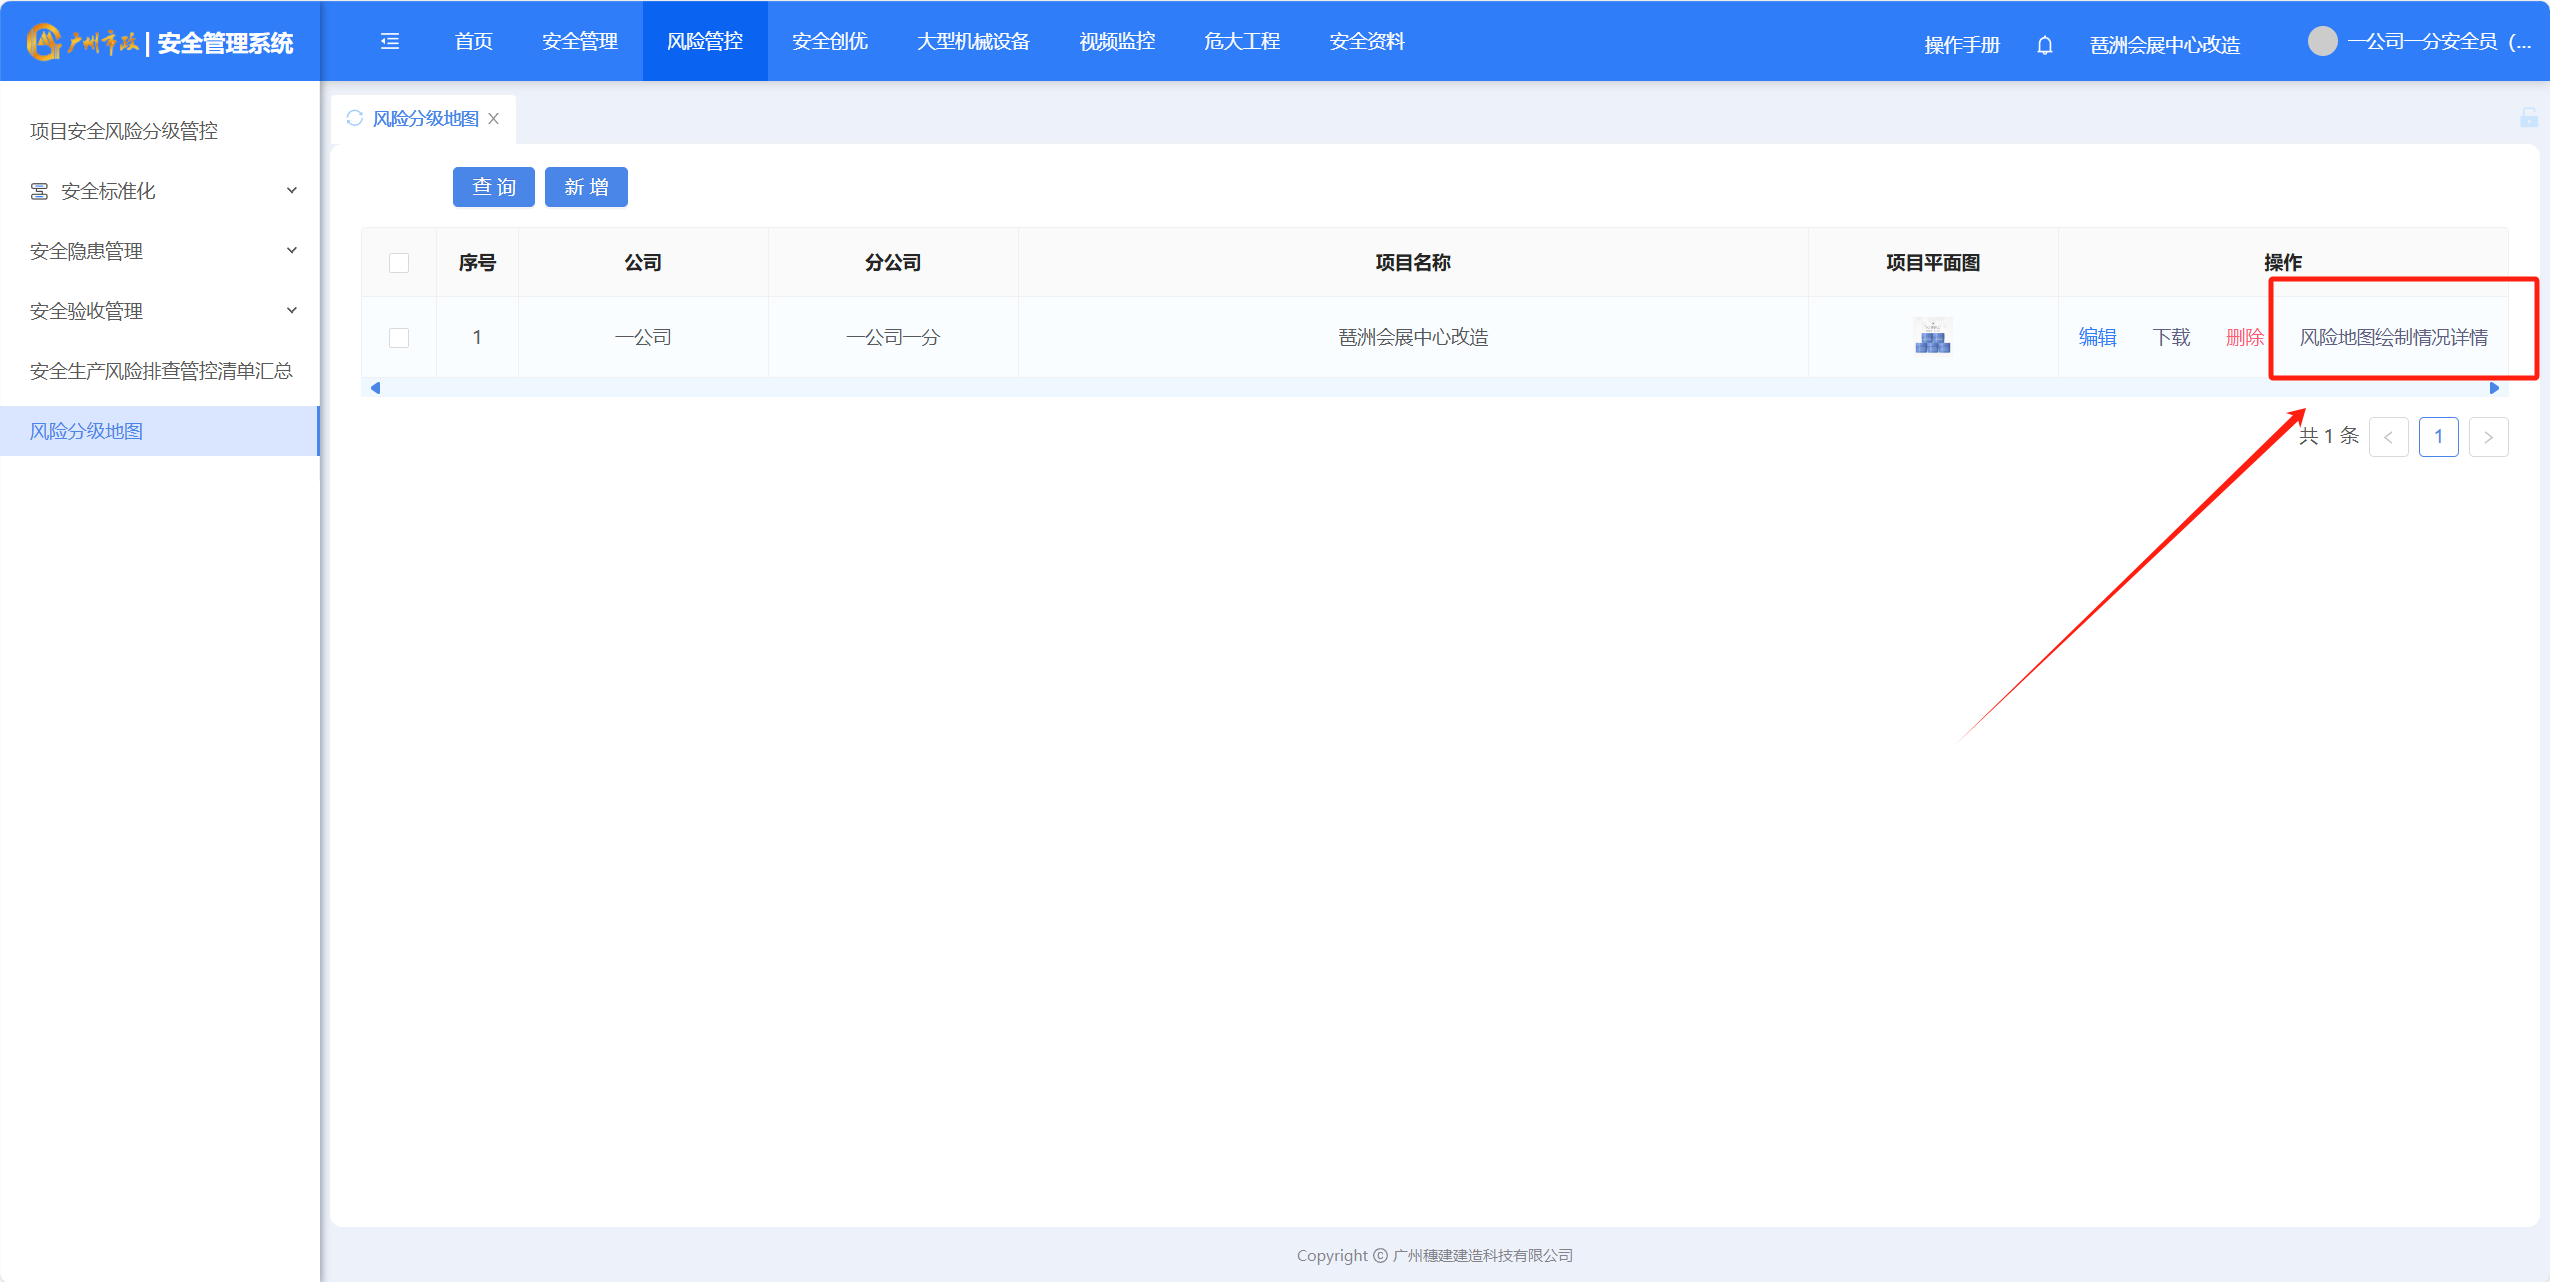The width and height of the screenshot is (2550, 1282).
Task: Click the refresh icon on 风险分级地图 tab
Action: click(354, 118)
